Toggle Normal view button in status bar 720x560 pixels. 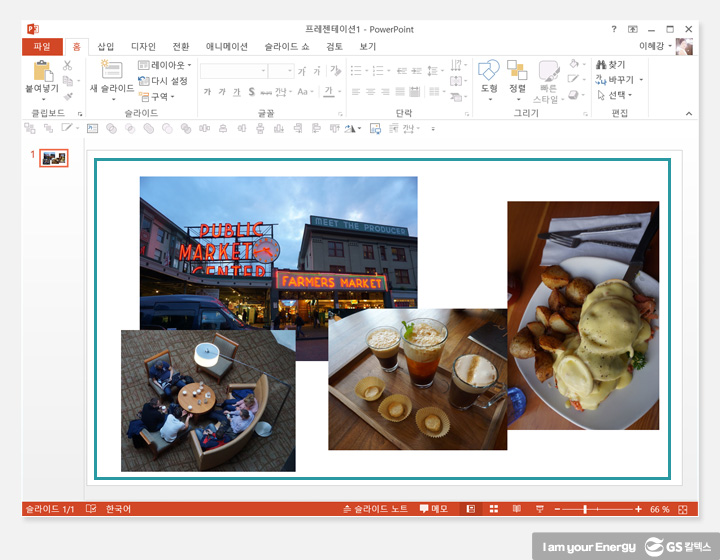(470, 509)
